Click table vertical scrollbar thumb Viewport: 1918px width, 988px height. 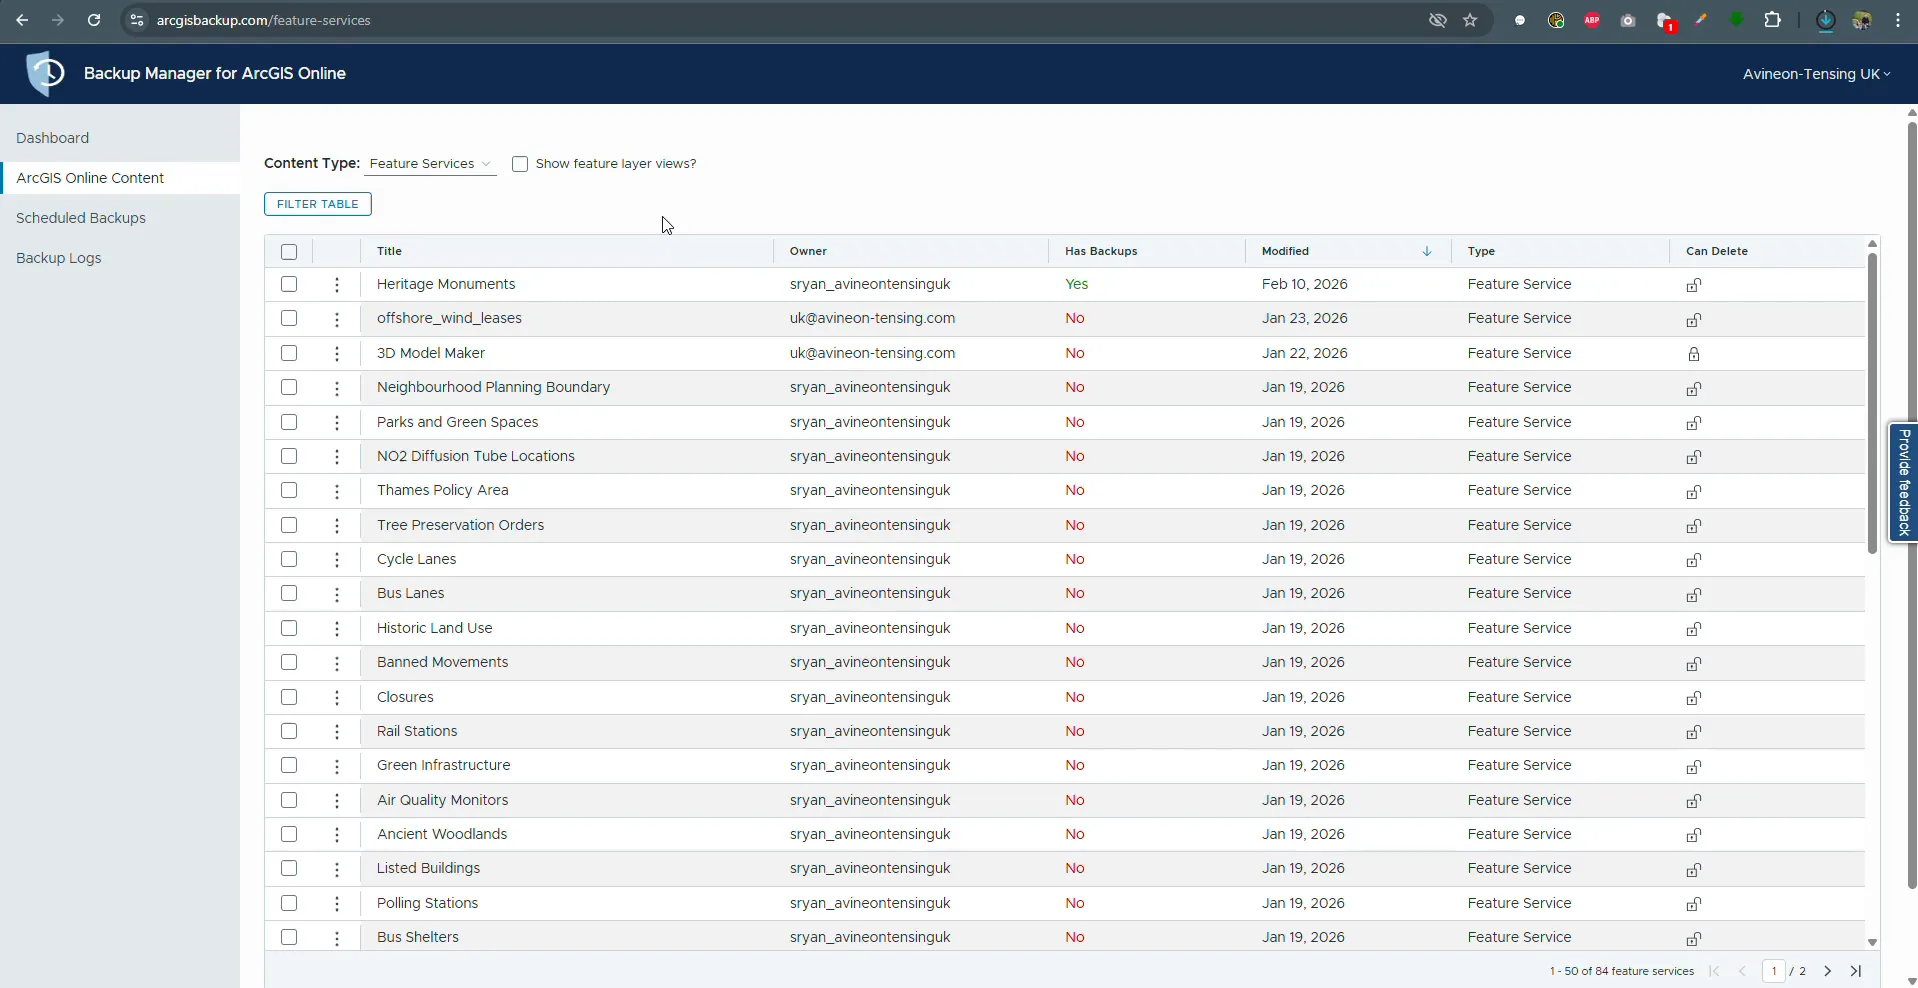1872,403
